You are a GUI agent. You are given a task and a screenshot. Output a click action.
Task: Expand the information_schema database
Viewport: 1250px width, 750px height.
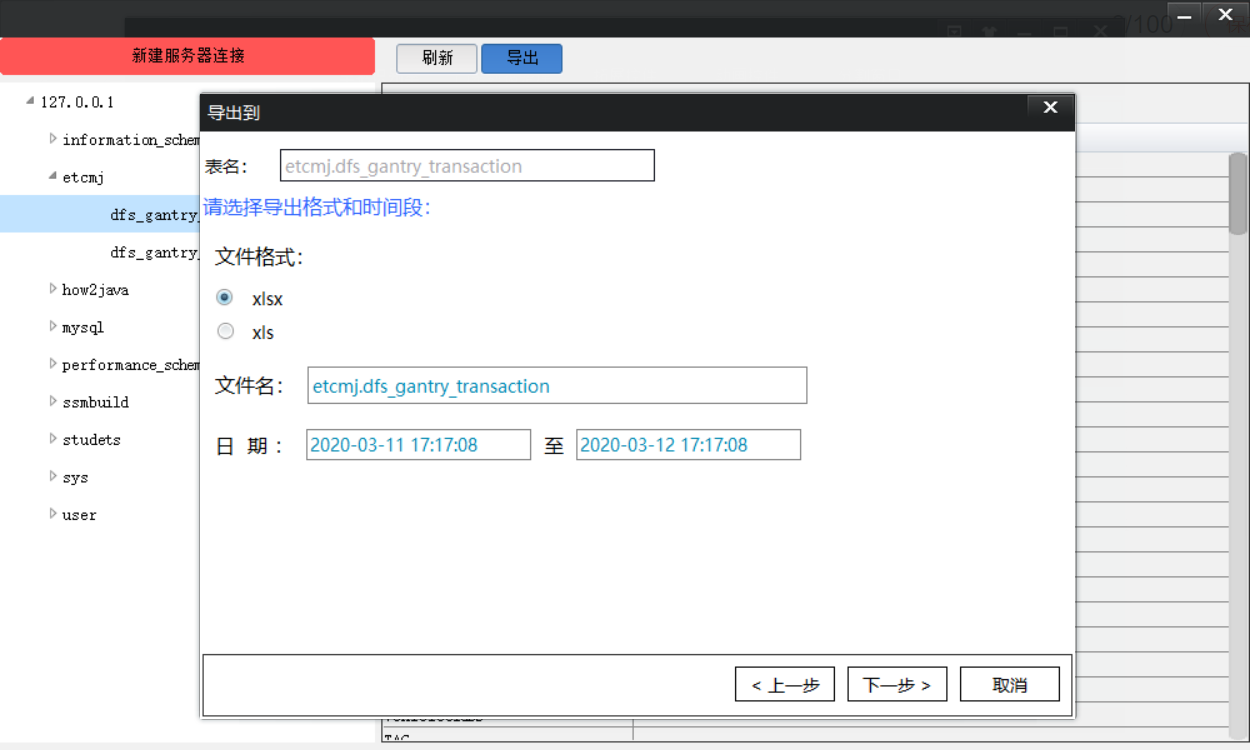[53, 139]
